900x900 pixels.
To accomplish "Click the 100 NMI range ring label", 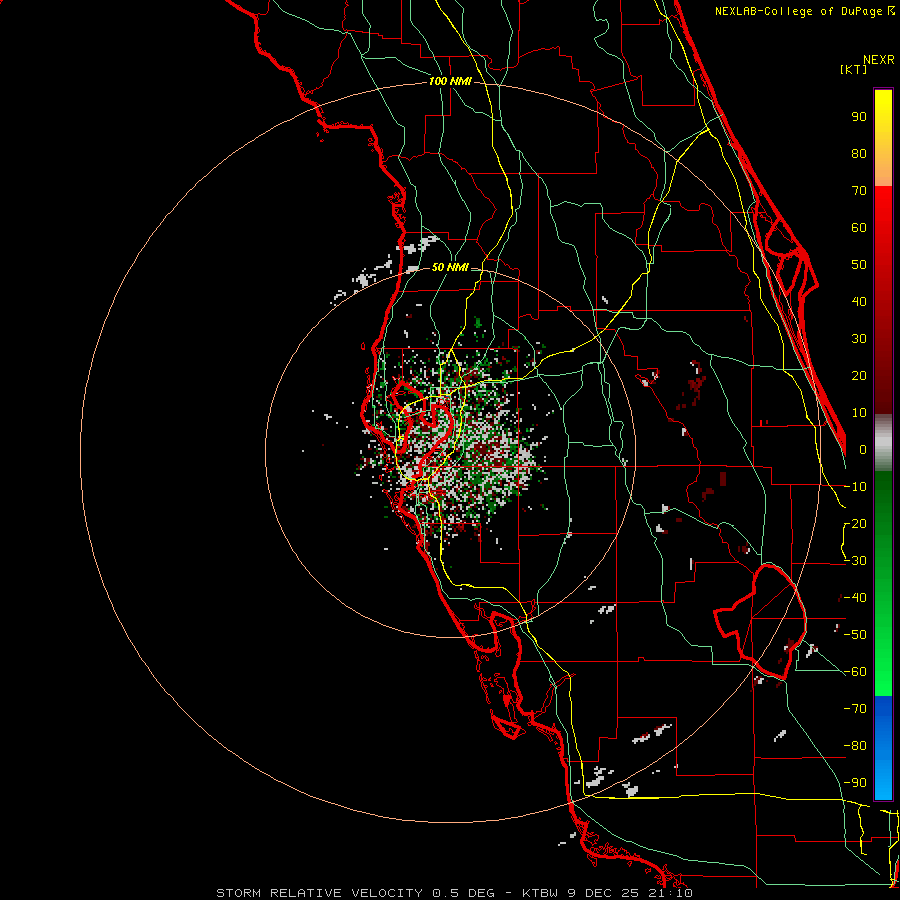I will 450,82.
